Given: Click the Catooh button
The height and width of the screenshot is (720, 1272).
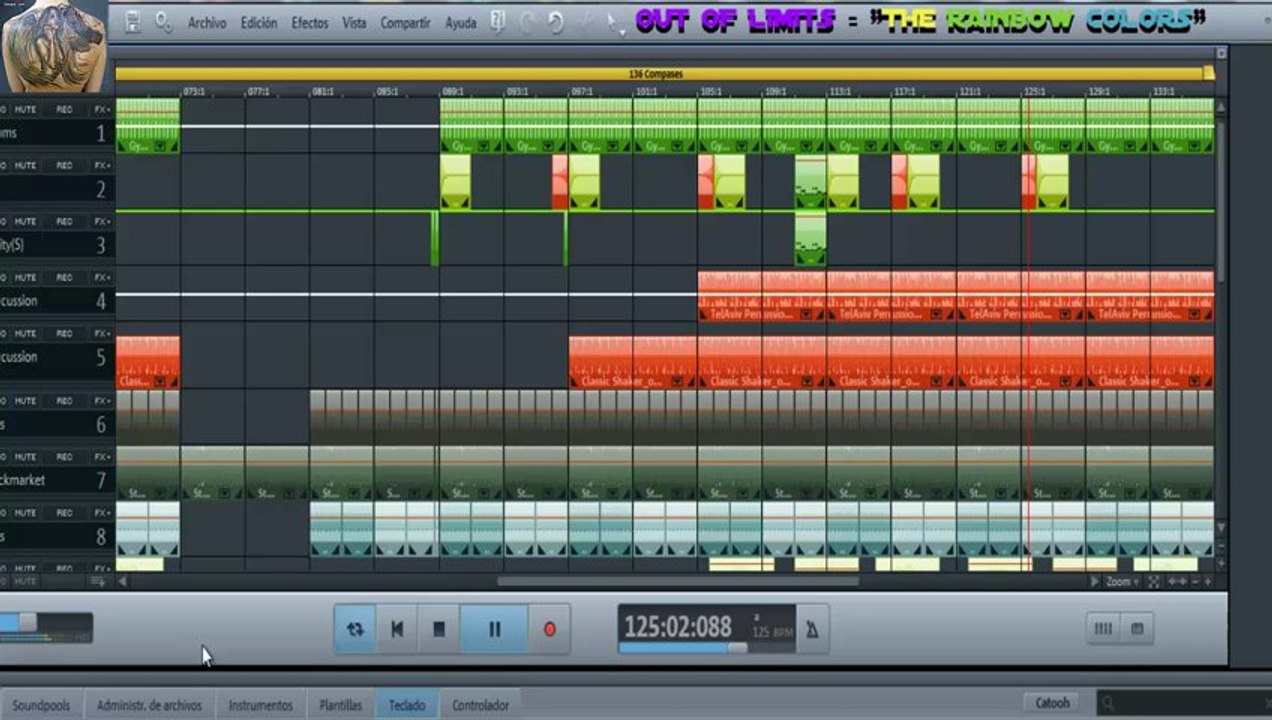Looking at the screenshot, I should pos(1052,703).
